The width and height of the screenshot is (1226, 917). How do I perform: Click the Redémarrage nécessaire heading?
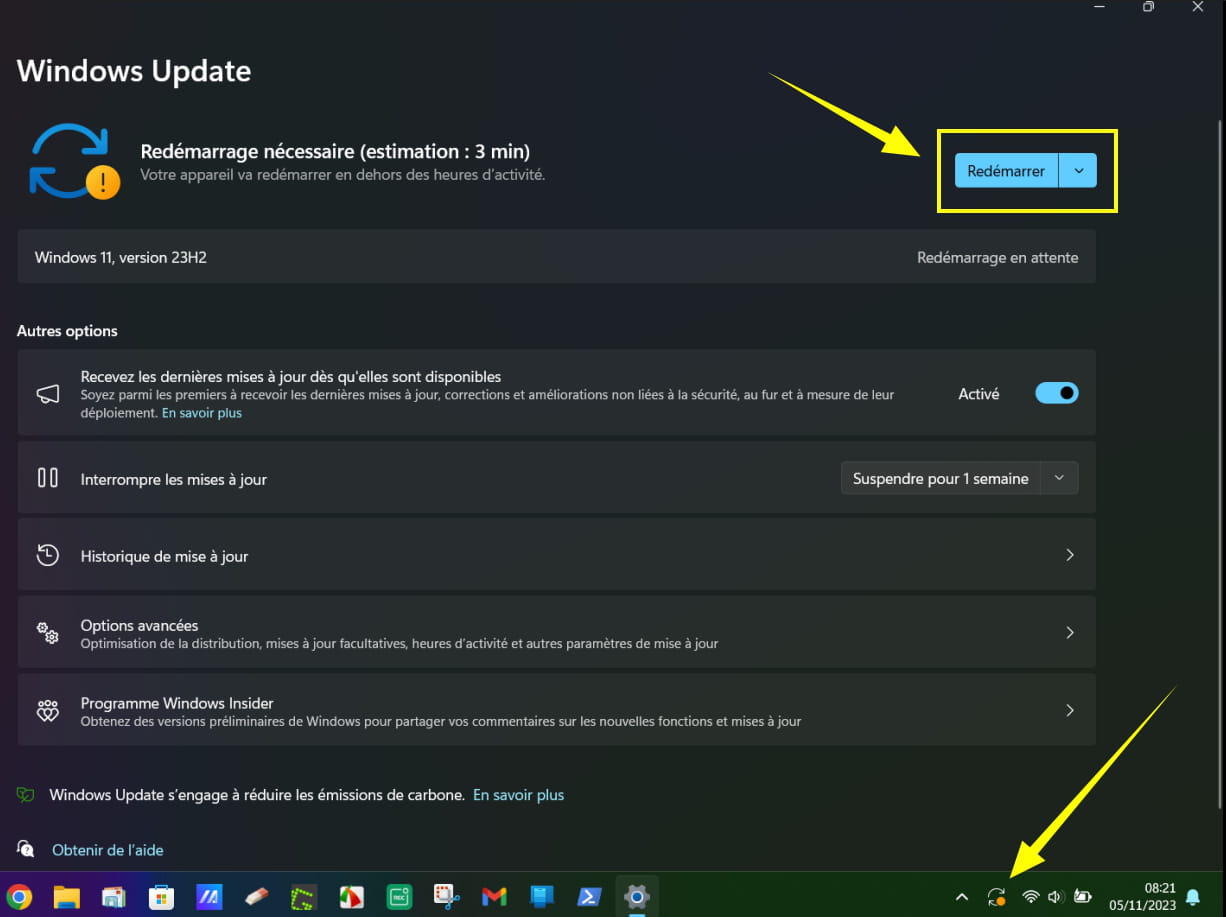[336, 152]
